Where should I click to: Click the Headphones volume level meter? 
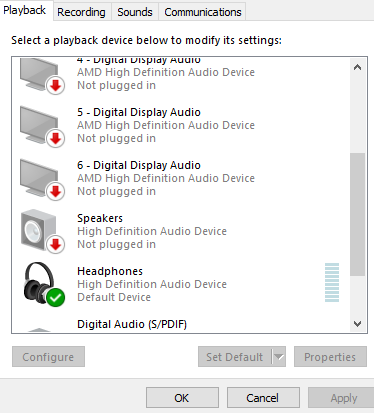pyautogui.click(x=332, y=283)
